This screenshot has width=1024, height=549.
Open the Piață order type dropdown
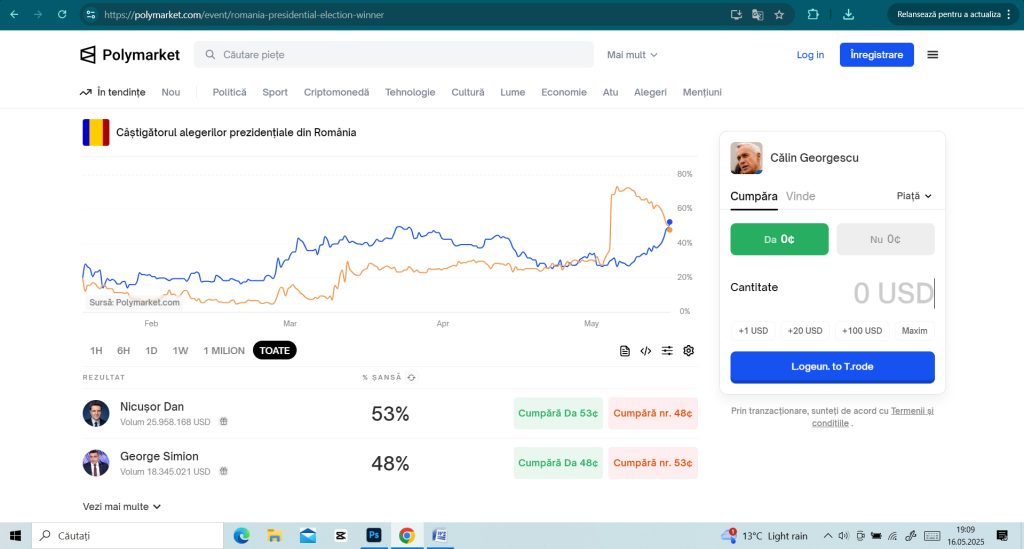pyautogui.click(x=914, y=196)
